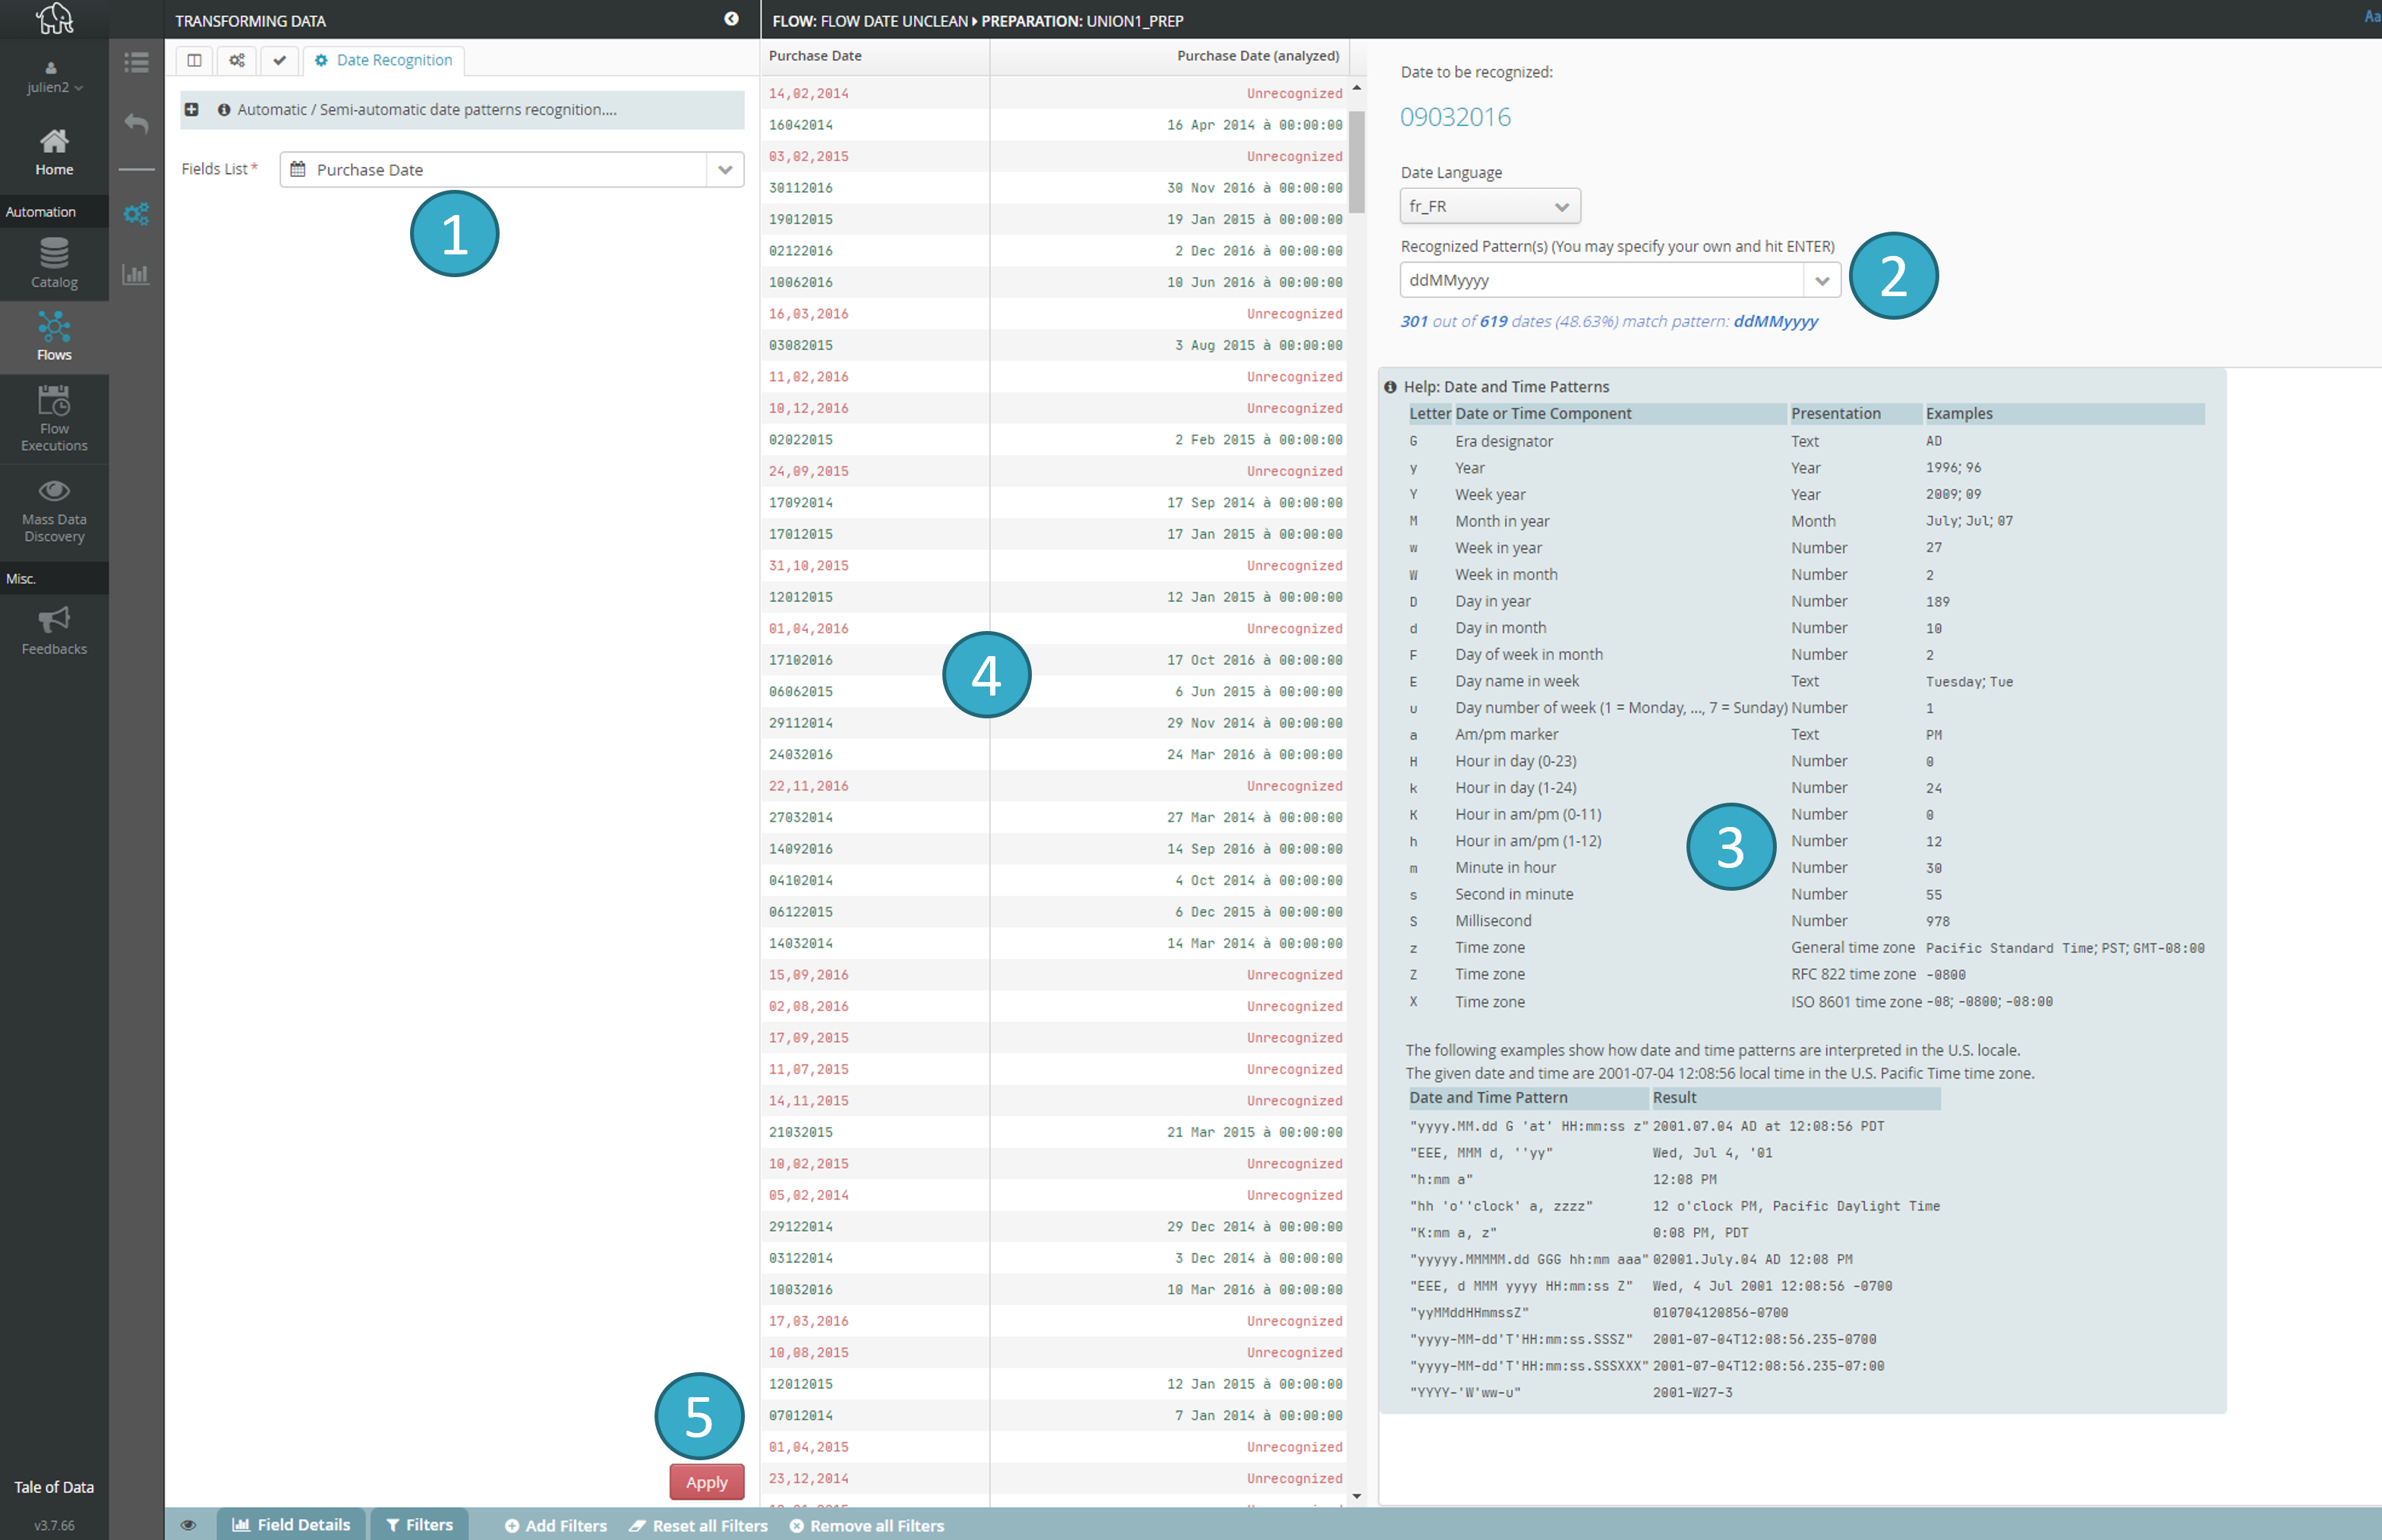This screenshot has width=2382, height=1540.
Task: Open the Filters tab
Action: (420, 1525)
